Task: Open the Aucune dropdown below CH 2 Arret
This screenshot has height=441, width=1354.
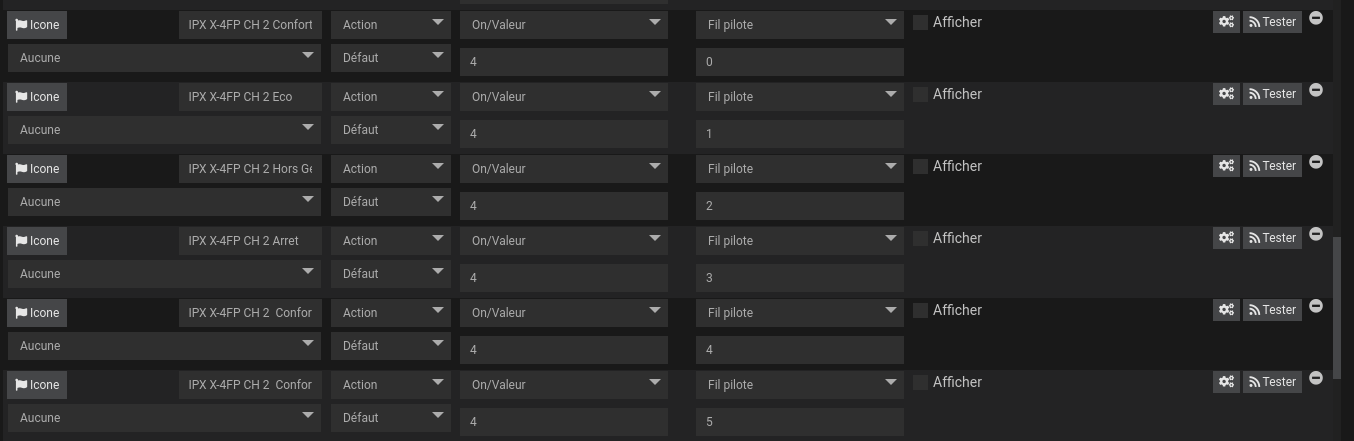Action: [x=163, y=274]
